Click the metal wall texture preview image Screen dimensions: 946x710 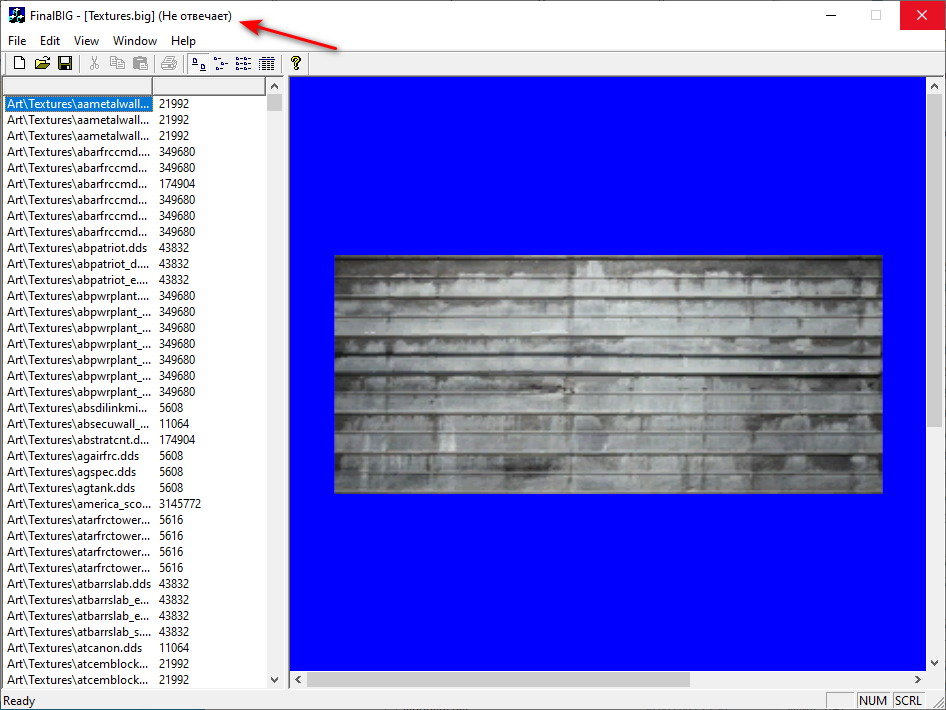point(608,374)
